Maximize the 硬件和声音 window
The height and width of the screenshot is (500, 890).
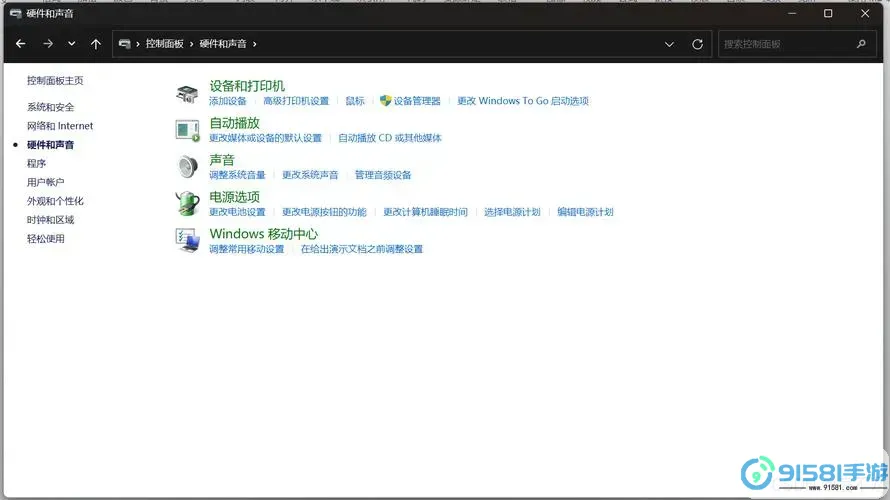point(828,13)
